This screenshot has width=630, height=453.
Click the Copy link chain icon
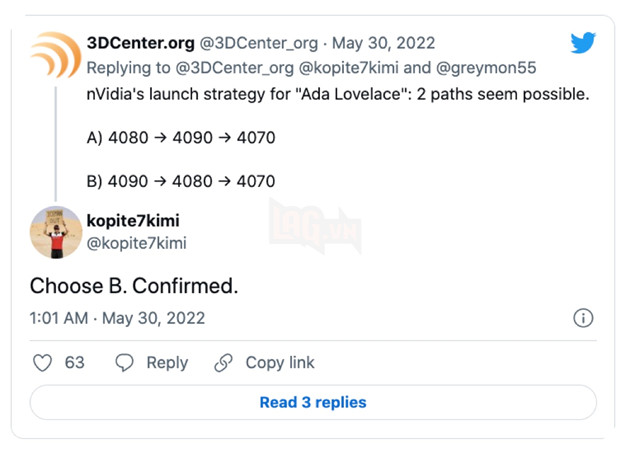tap(224, 363)
